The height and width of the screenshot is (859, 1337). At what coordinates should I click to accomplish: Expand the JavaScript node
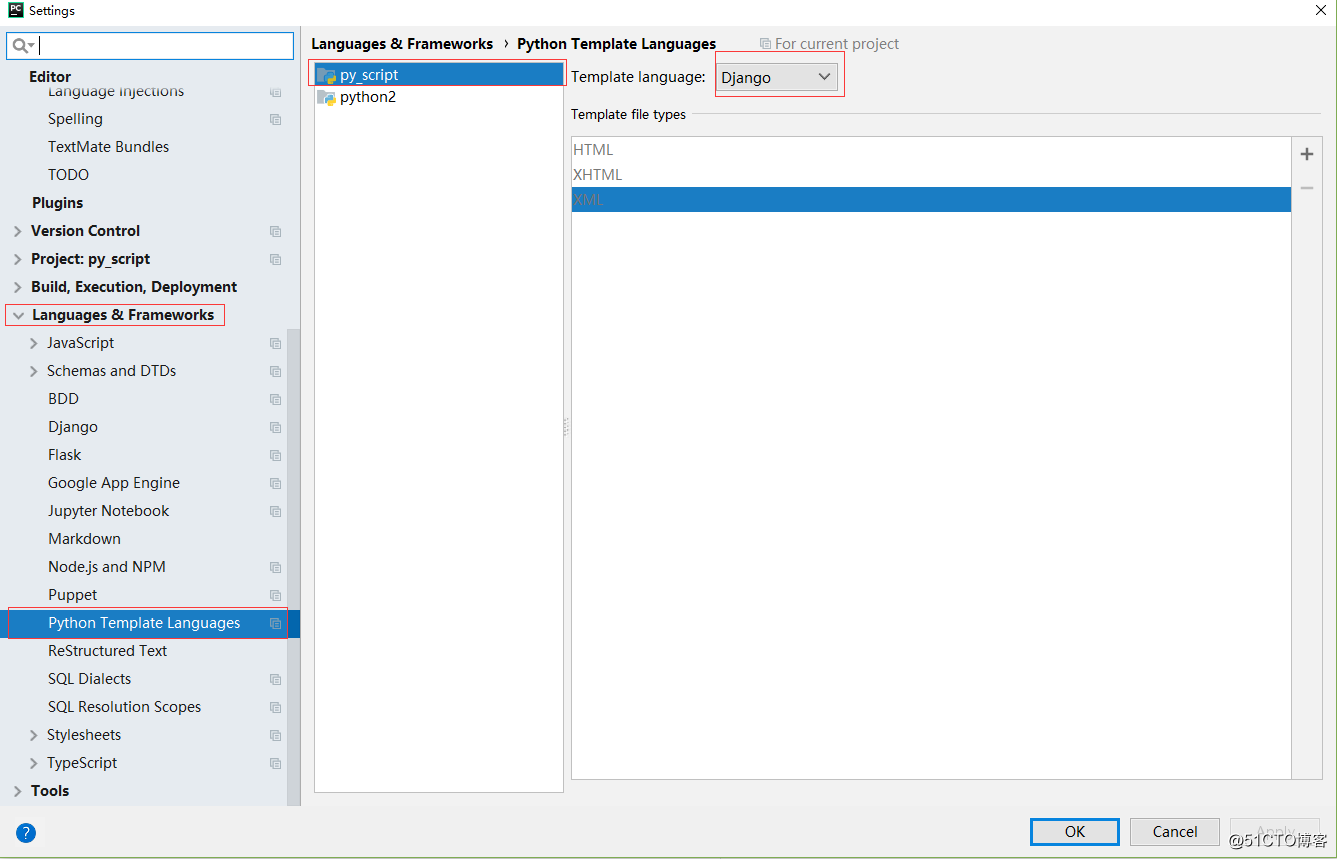point(34,343)
